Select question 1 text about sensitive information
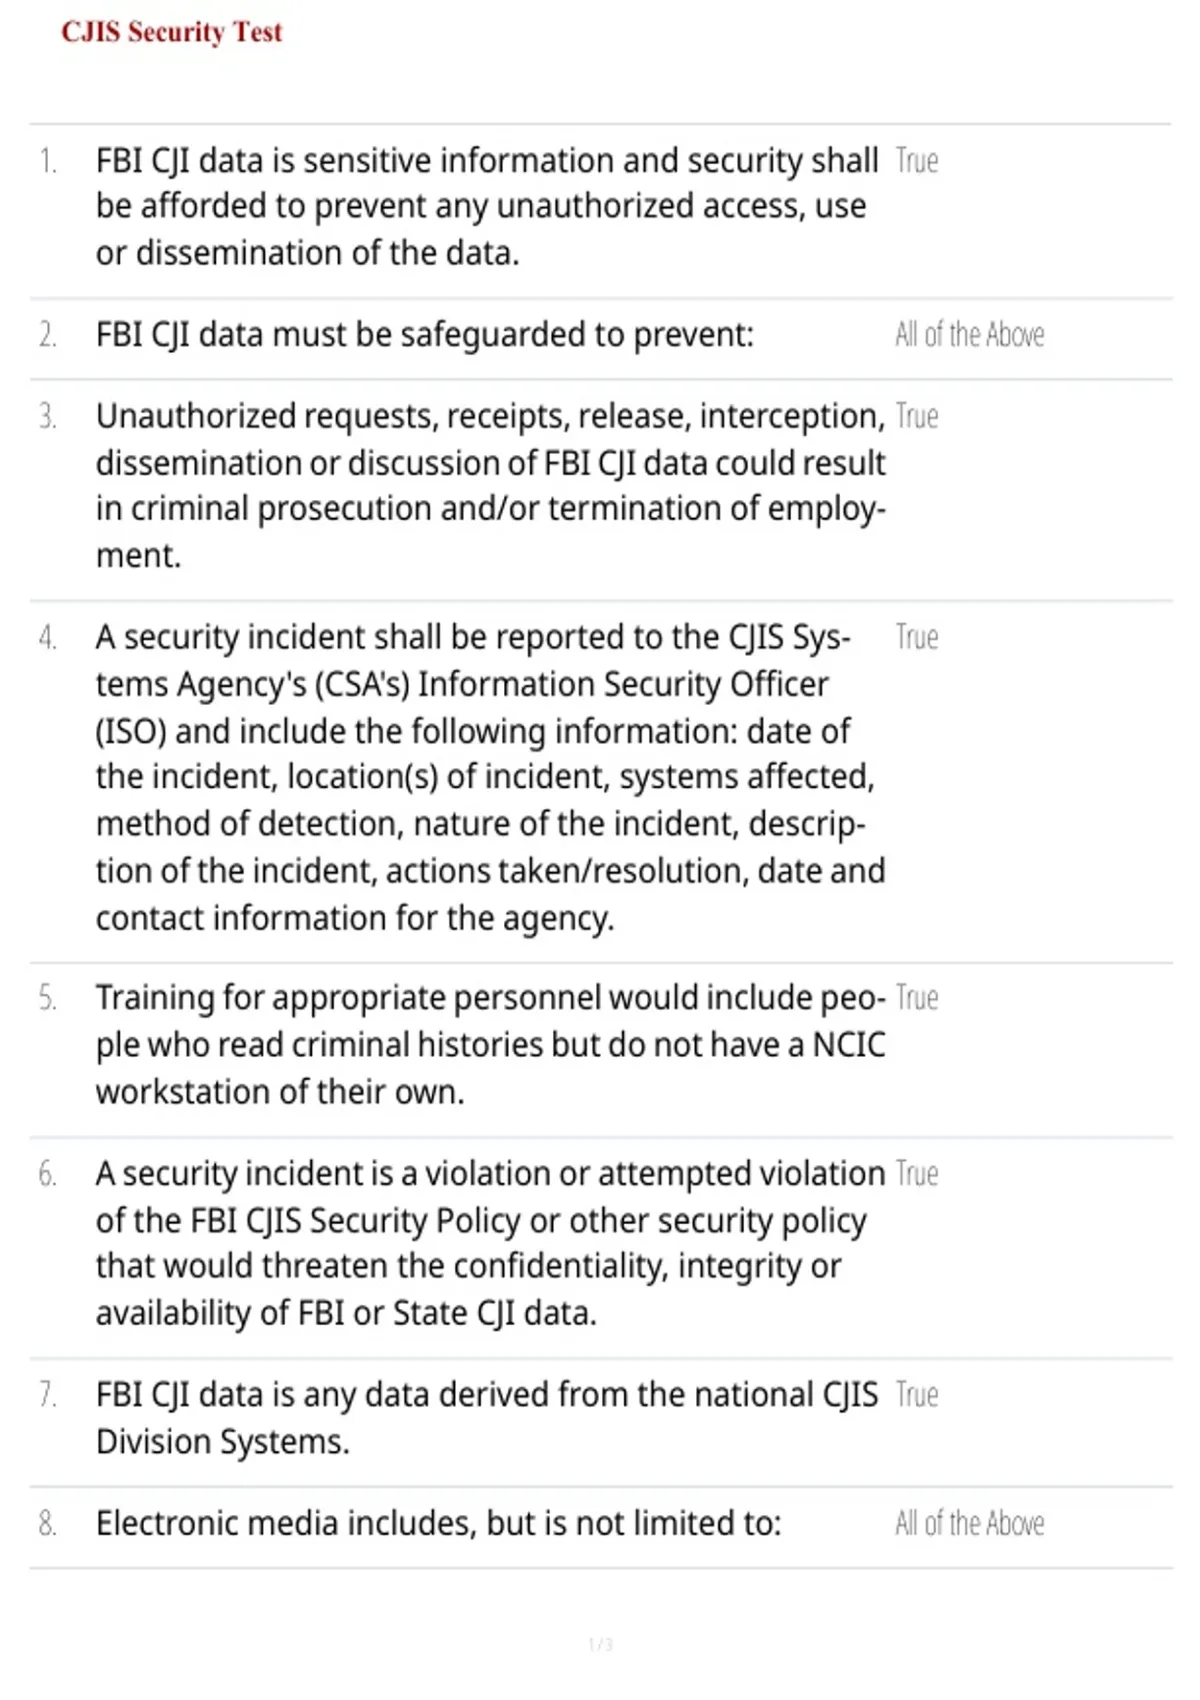 [487, 207]
